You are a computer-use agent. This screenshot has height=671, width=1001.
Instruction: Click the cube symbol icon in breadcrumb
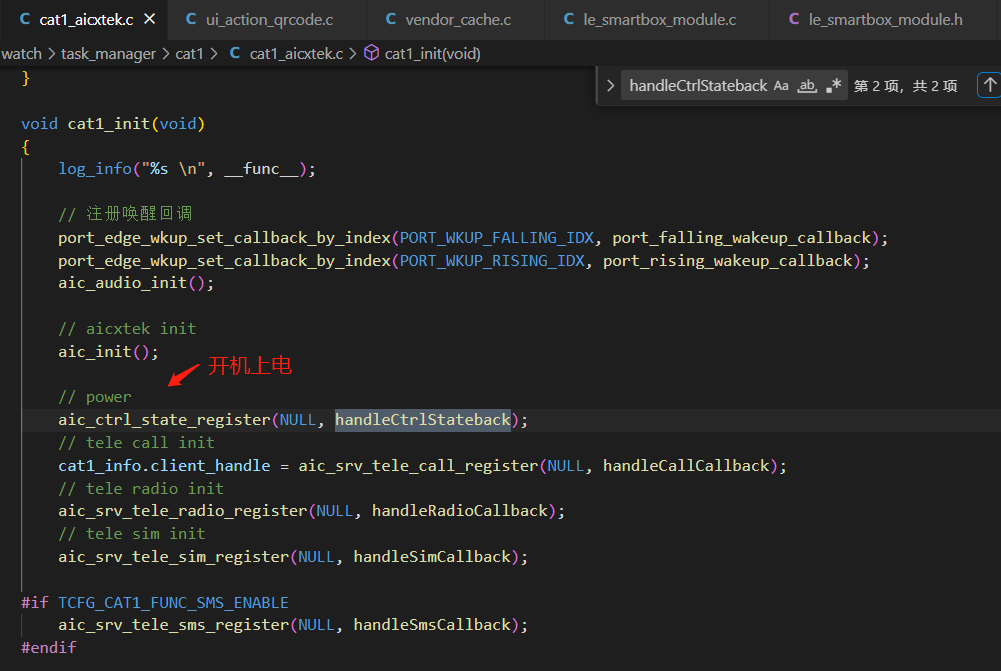(x=371, y=53)
